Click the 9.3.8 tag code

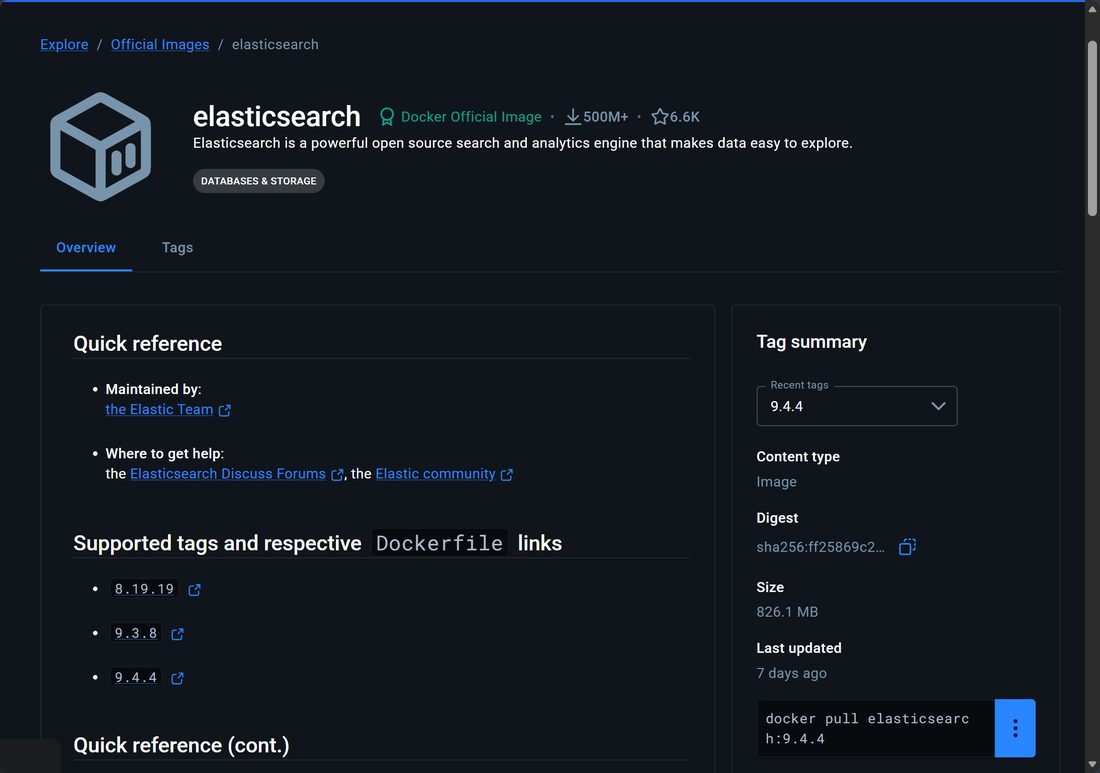(x=136, y=633)
